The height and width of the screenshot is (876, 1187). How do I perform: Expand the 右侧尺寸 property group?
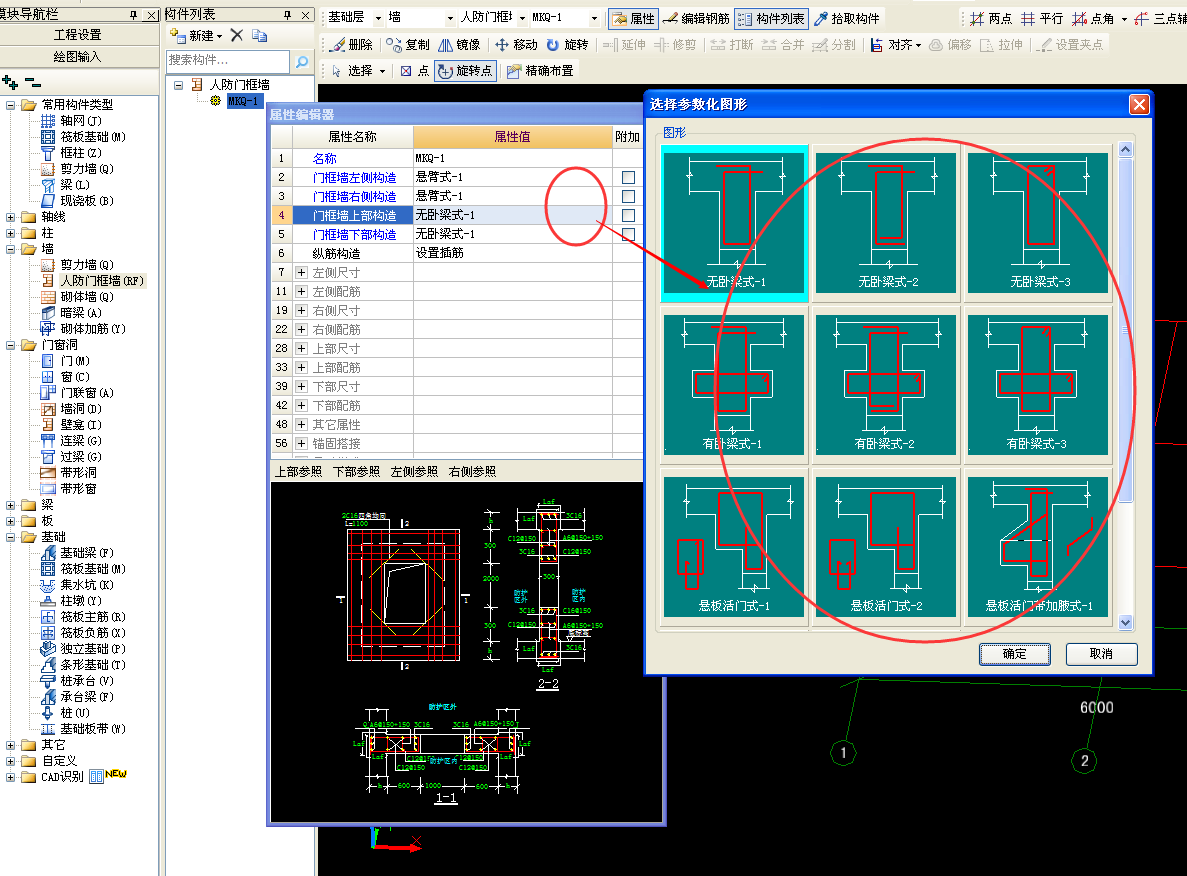[x=301, y=310]
